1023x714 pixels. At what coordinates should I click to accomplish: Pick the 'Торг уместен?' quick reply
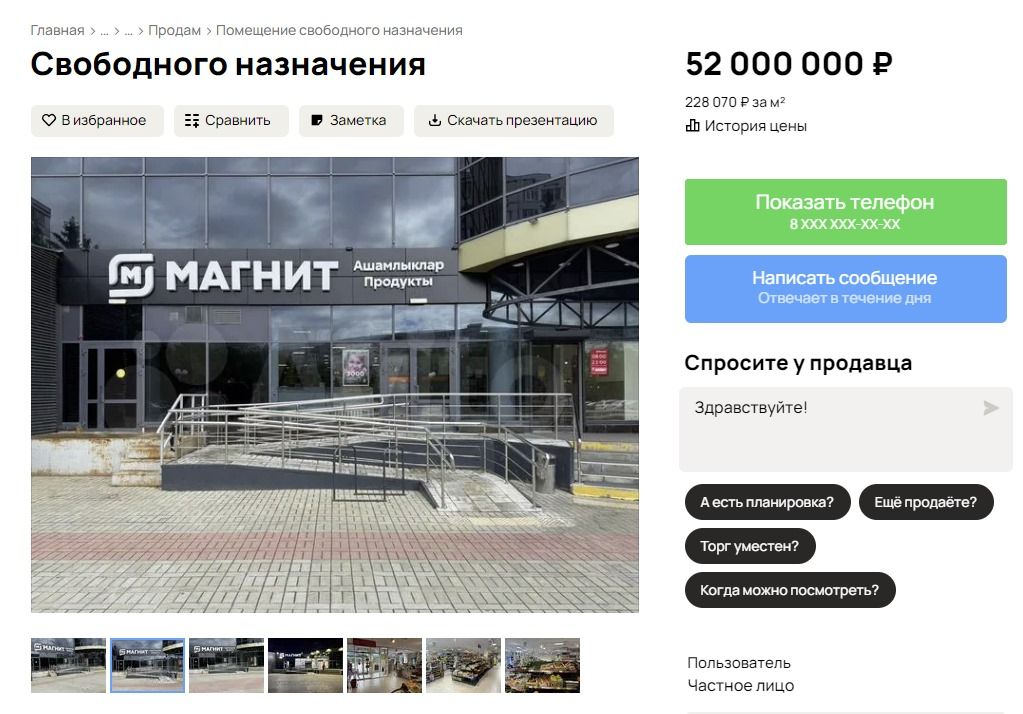point(750,546)
